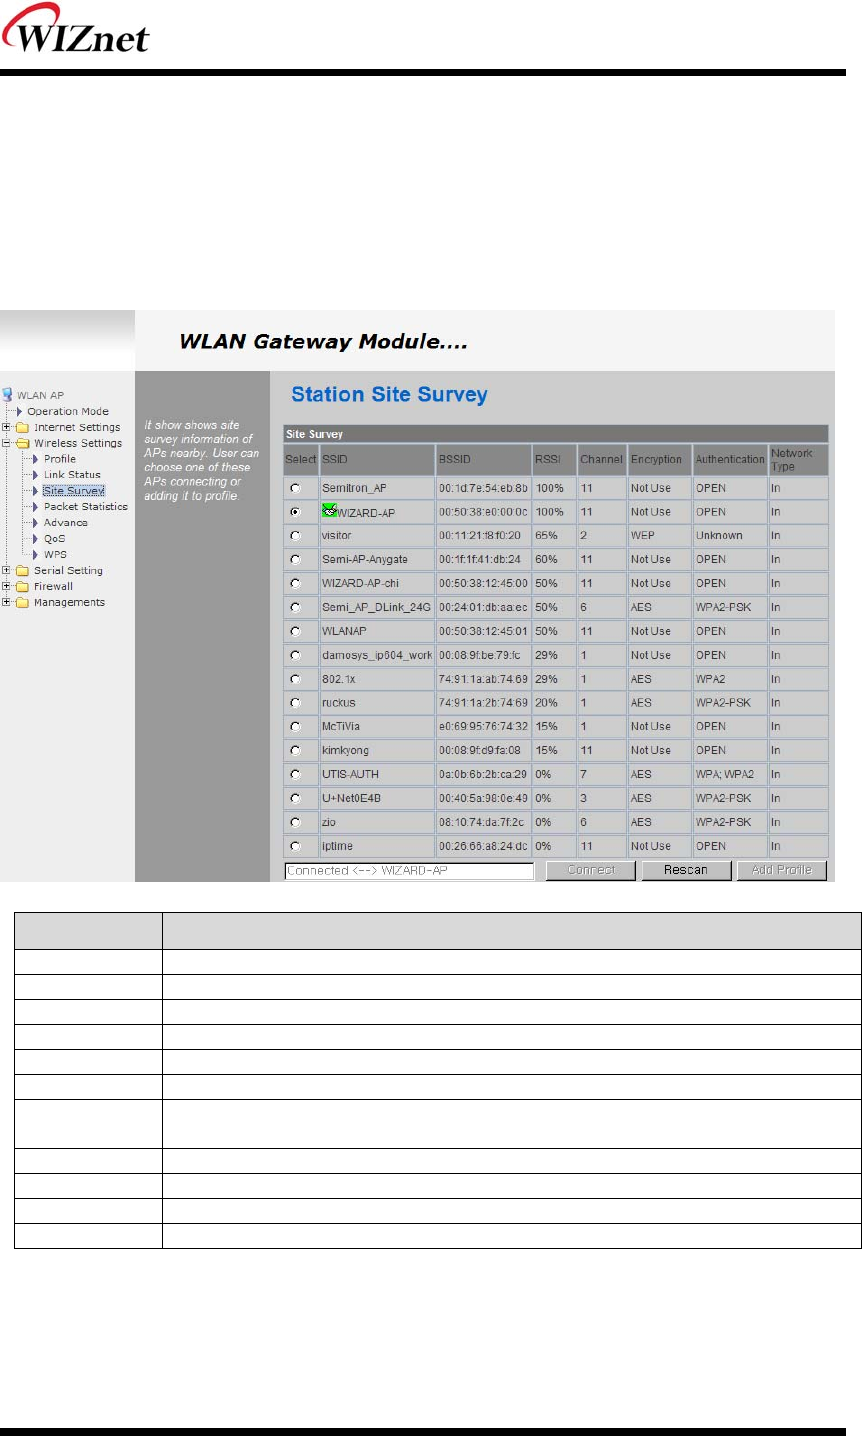Image resolution: width=862 pixels, height=1436 pixels.
Task: Click the Wireless Settings folder icon
Action: [23, 443]
